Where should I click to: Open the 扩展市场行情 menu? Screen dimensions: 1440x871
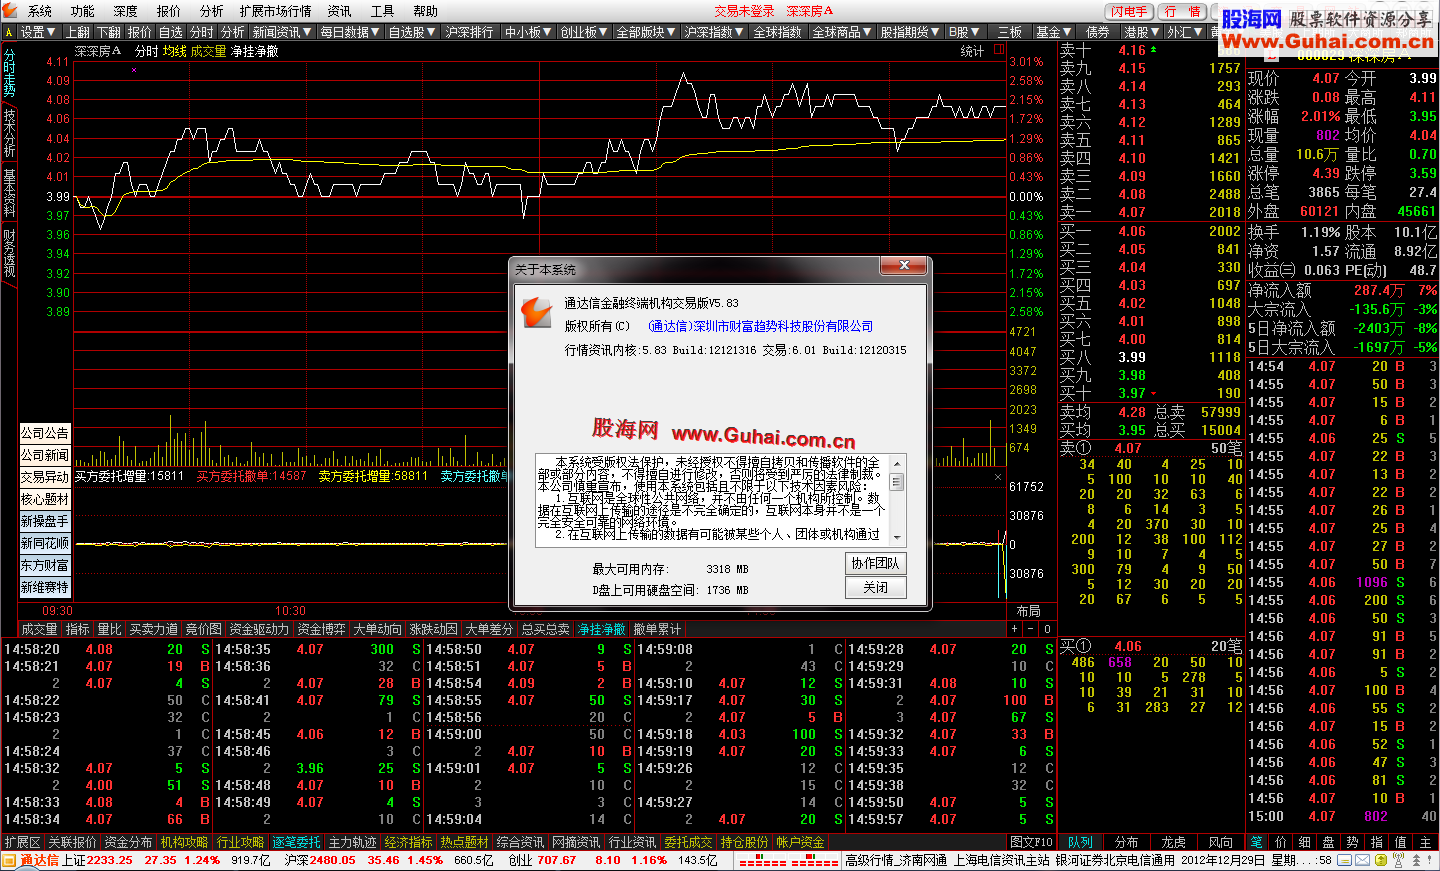pyautogui.click(x=275, y=11)
